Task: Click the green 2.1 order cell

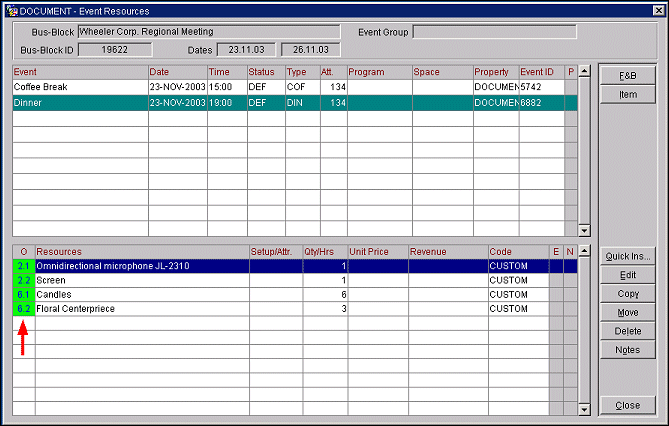Action: click(23, 266)
